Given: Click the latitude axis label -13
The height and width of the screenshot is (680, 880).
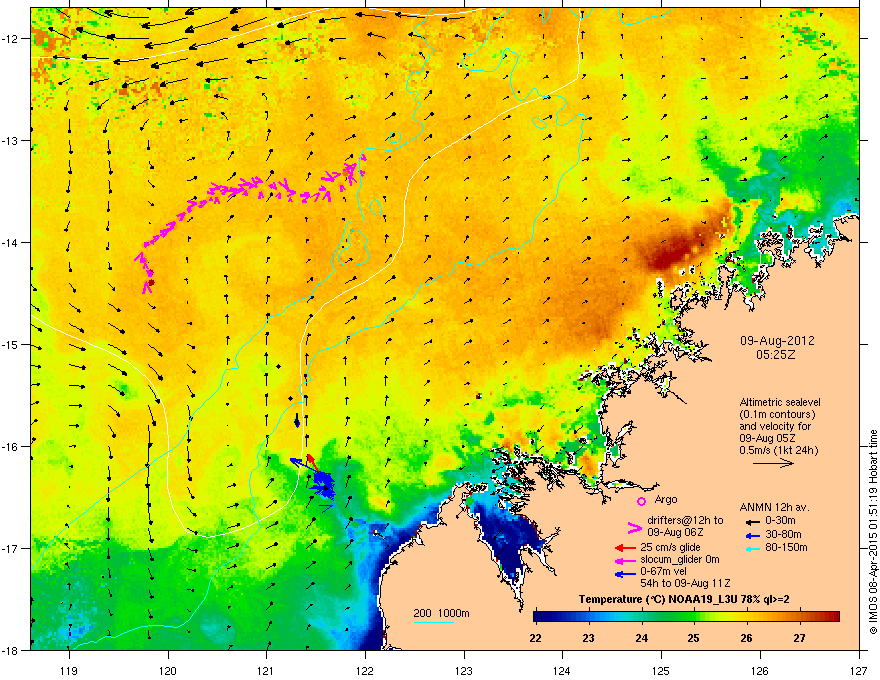Looking at the screenshot, I should [10, 141].
